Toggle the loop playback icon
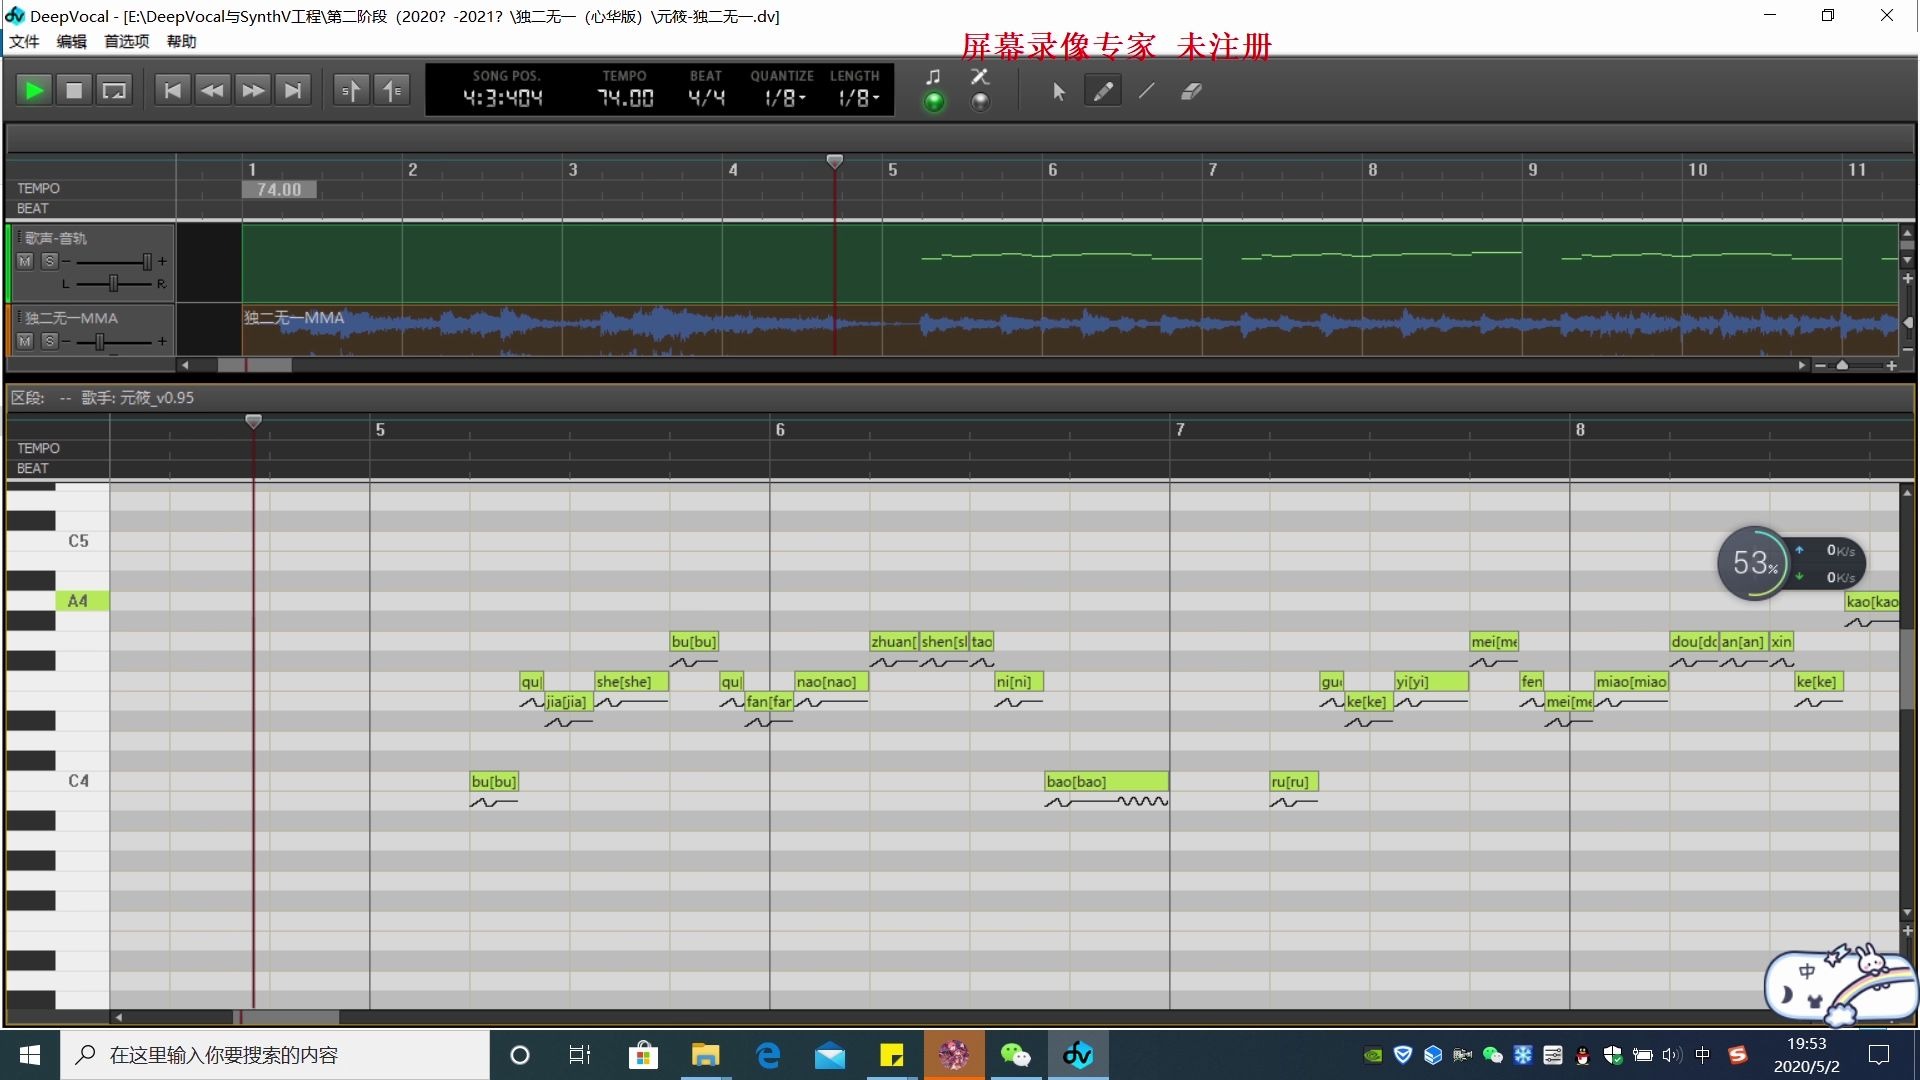The width and height of the screenshot is (1920, 1080). coord(114,91)
